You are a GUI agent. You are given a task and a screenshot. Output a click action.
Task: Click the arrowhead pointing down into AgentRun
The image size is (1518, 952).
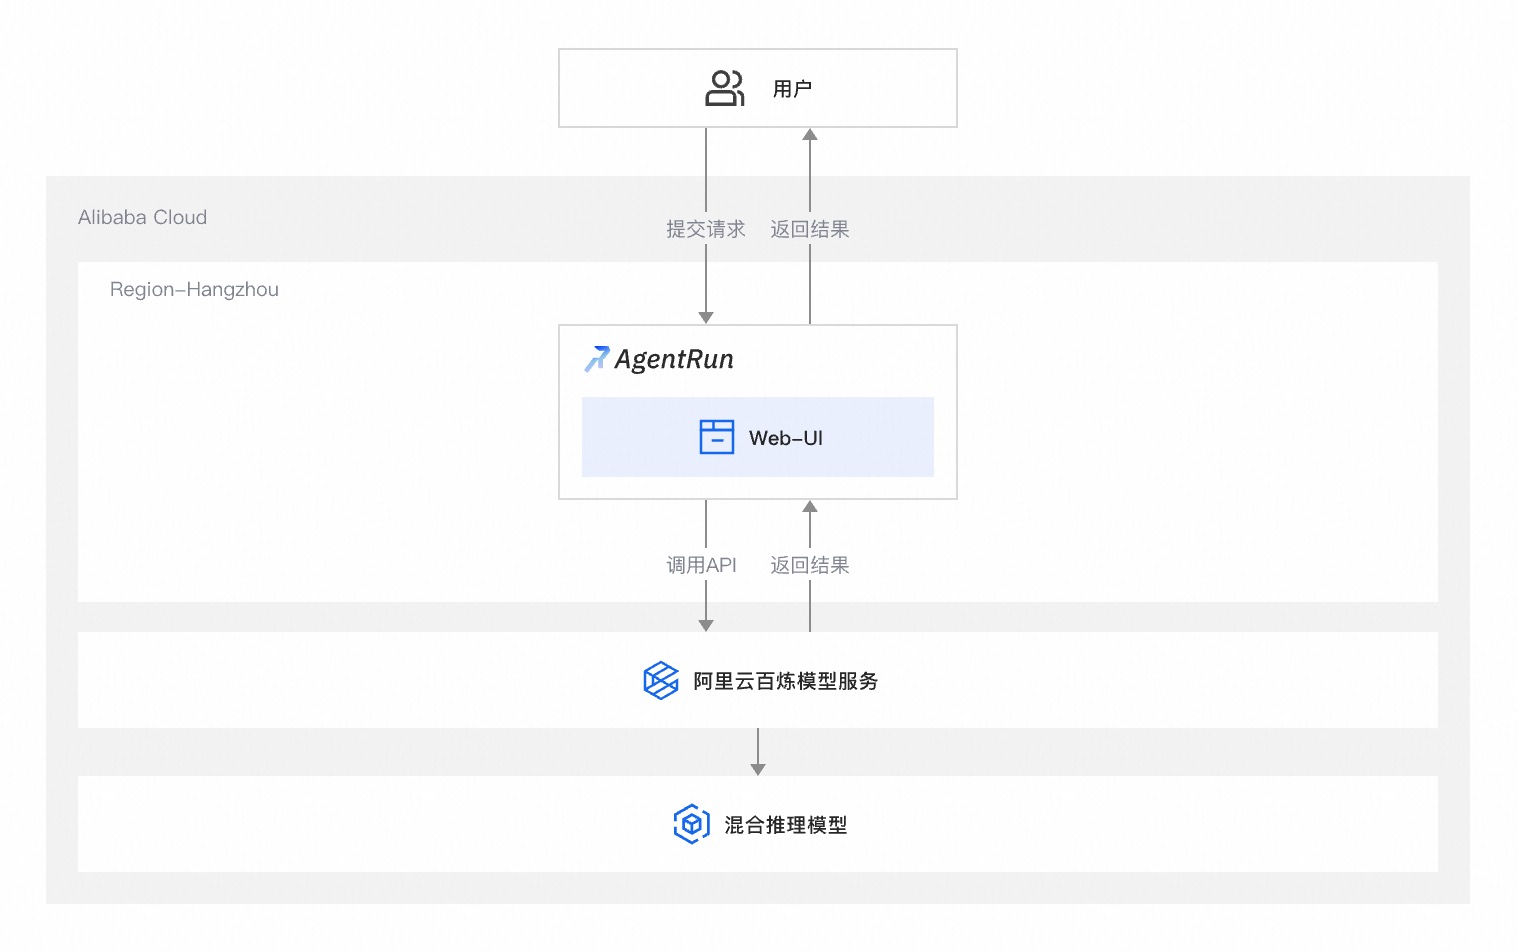coord(706,317)
